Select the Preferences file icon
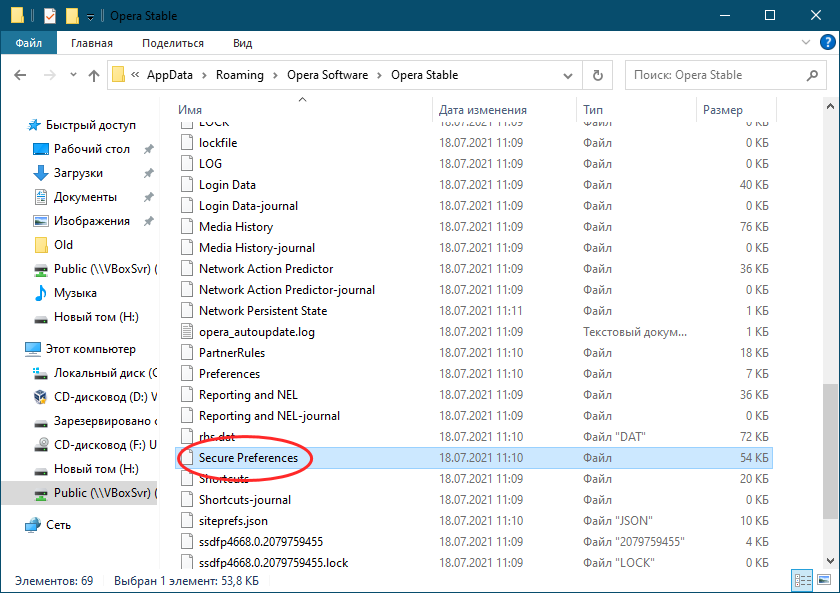The height and width of the screenshot is (593, 840). [186, 374]
